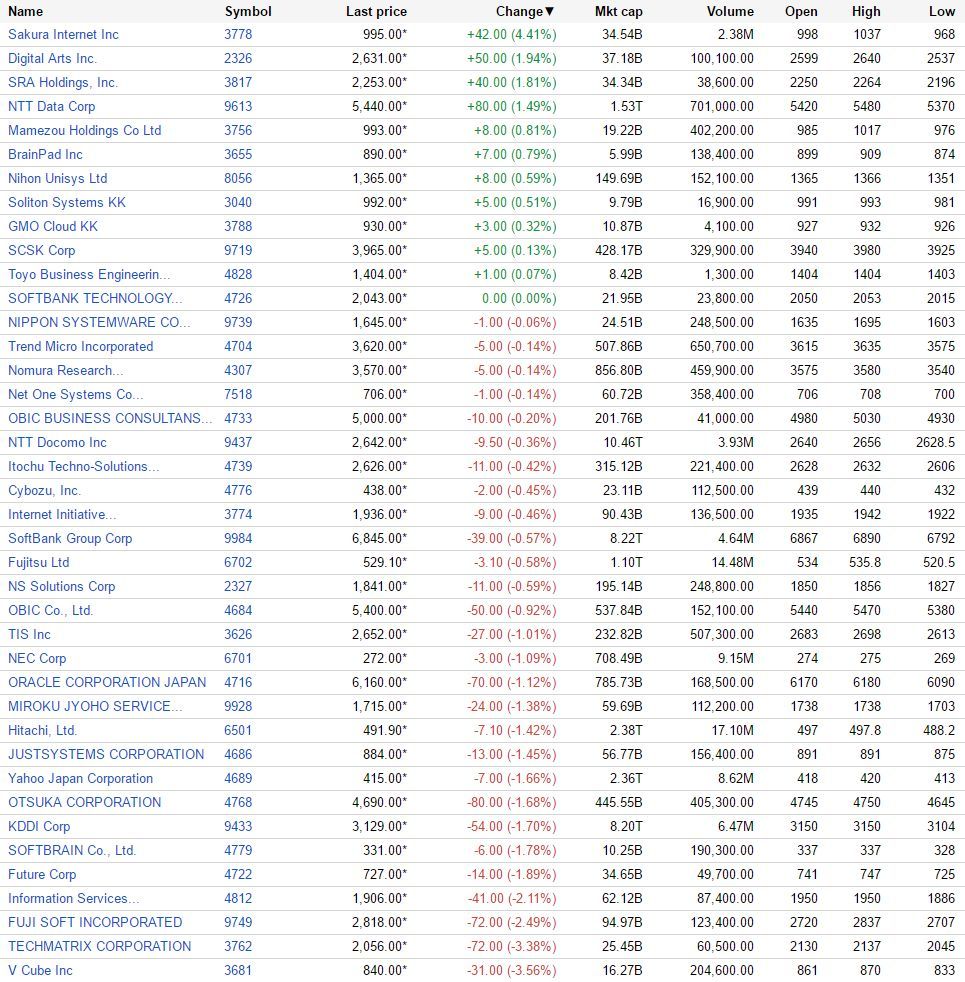Sort by the Low column header

(942, 11)
